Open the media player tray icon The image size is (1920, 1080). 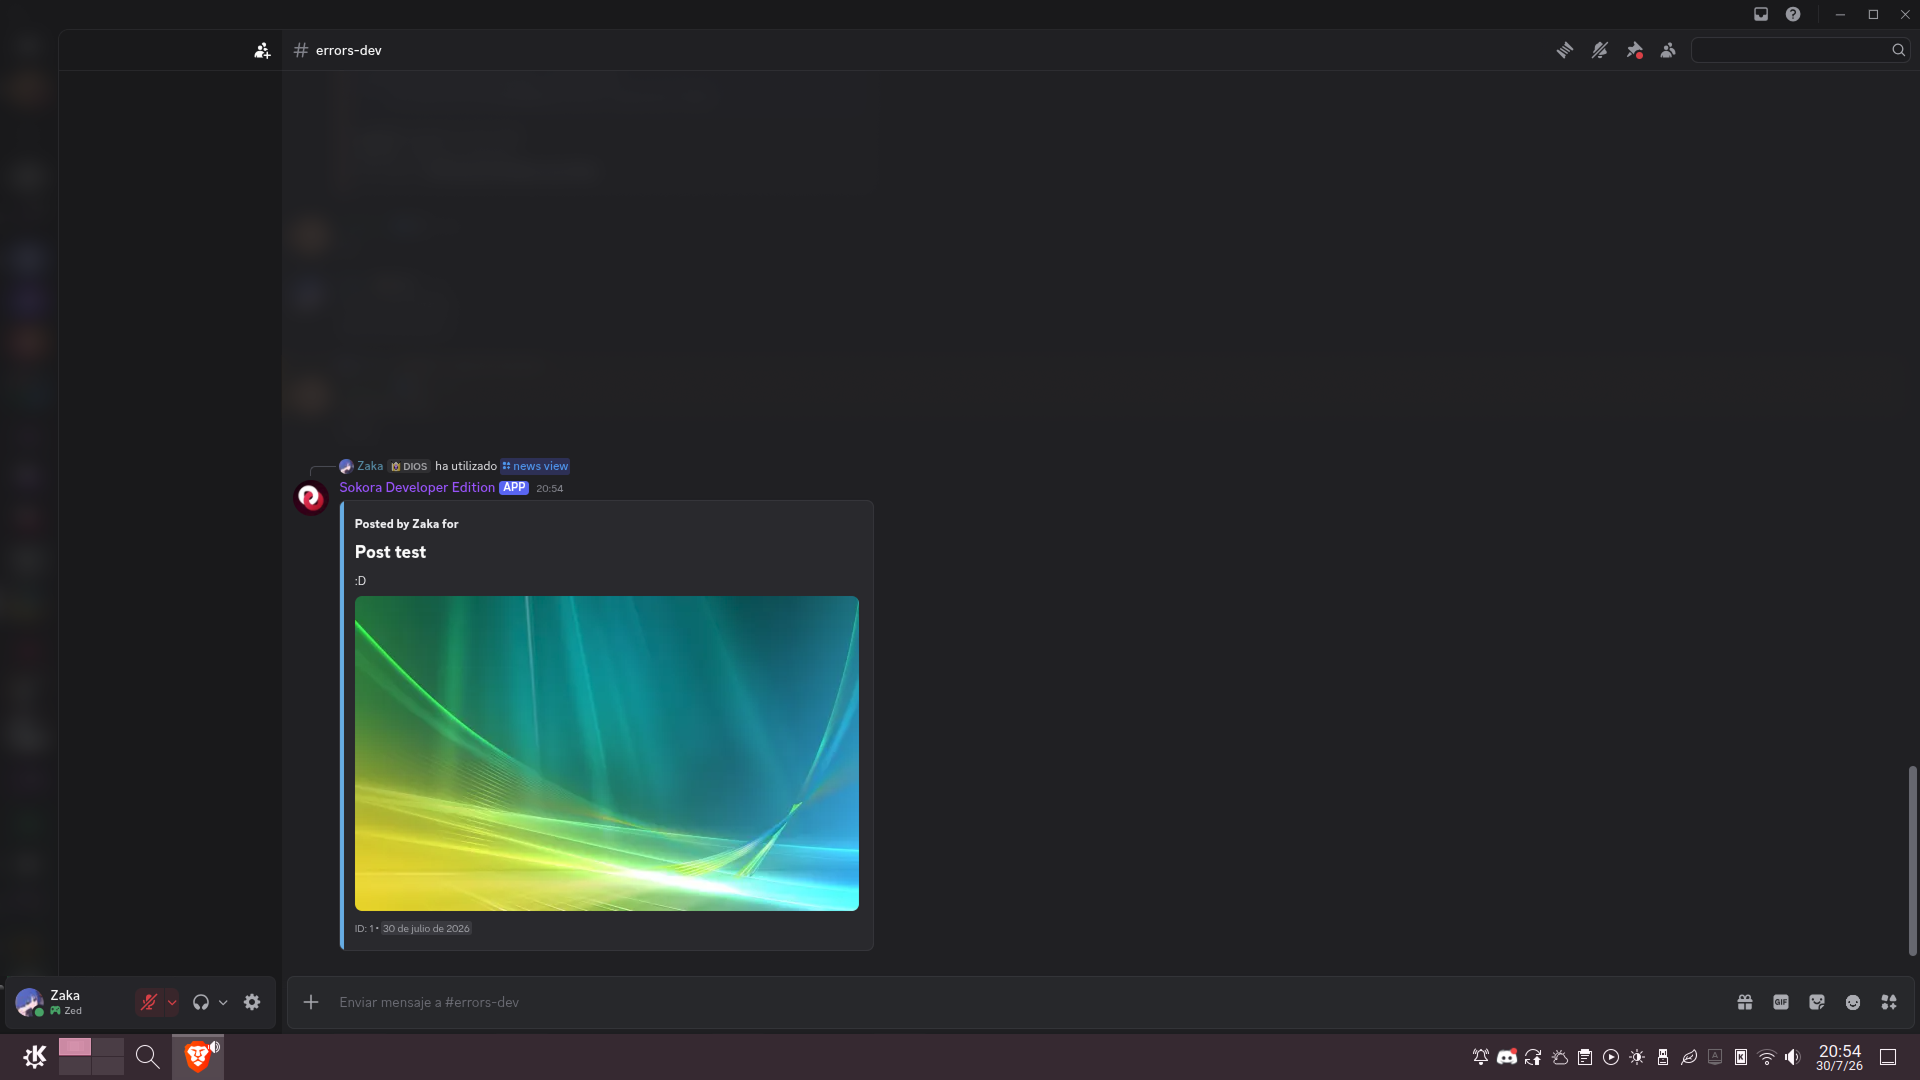(1611, 1057)
